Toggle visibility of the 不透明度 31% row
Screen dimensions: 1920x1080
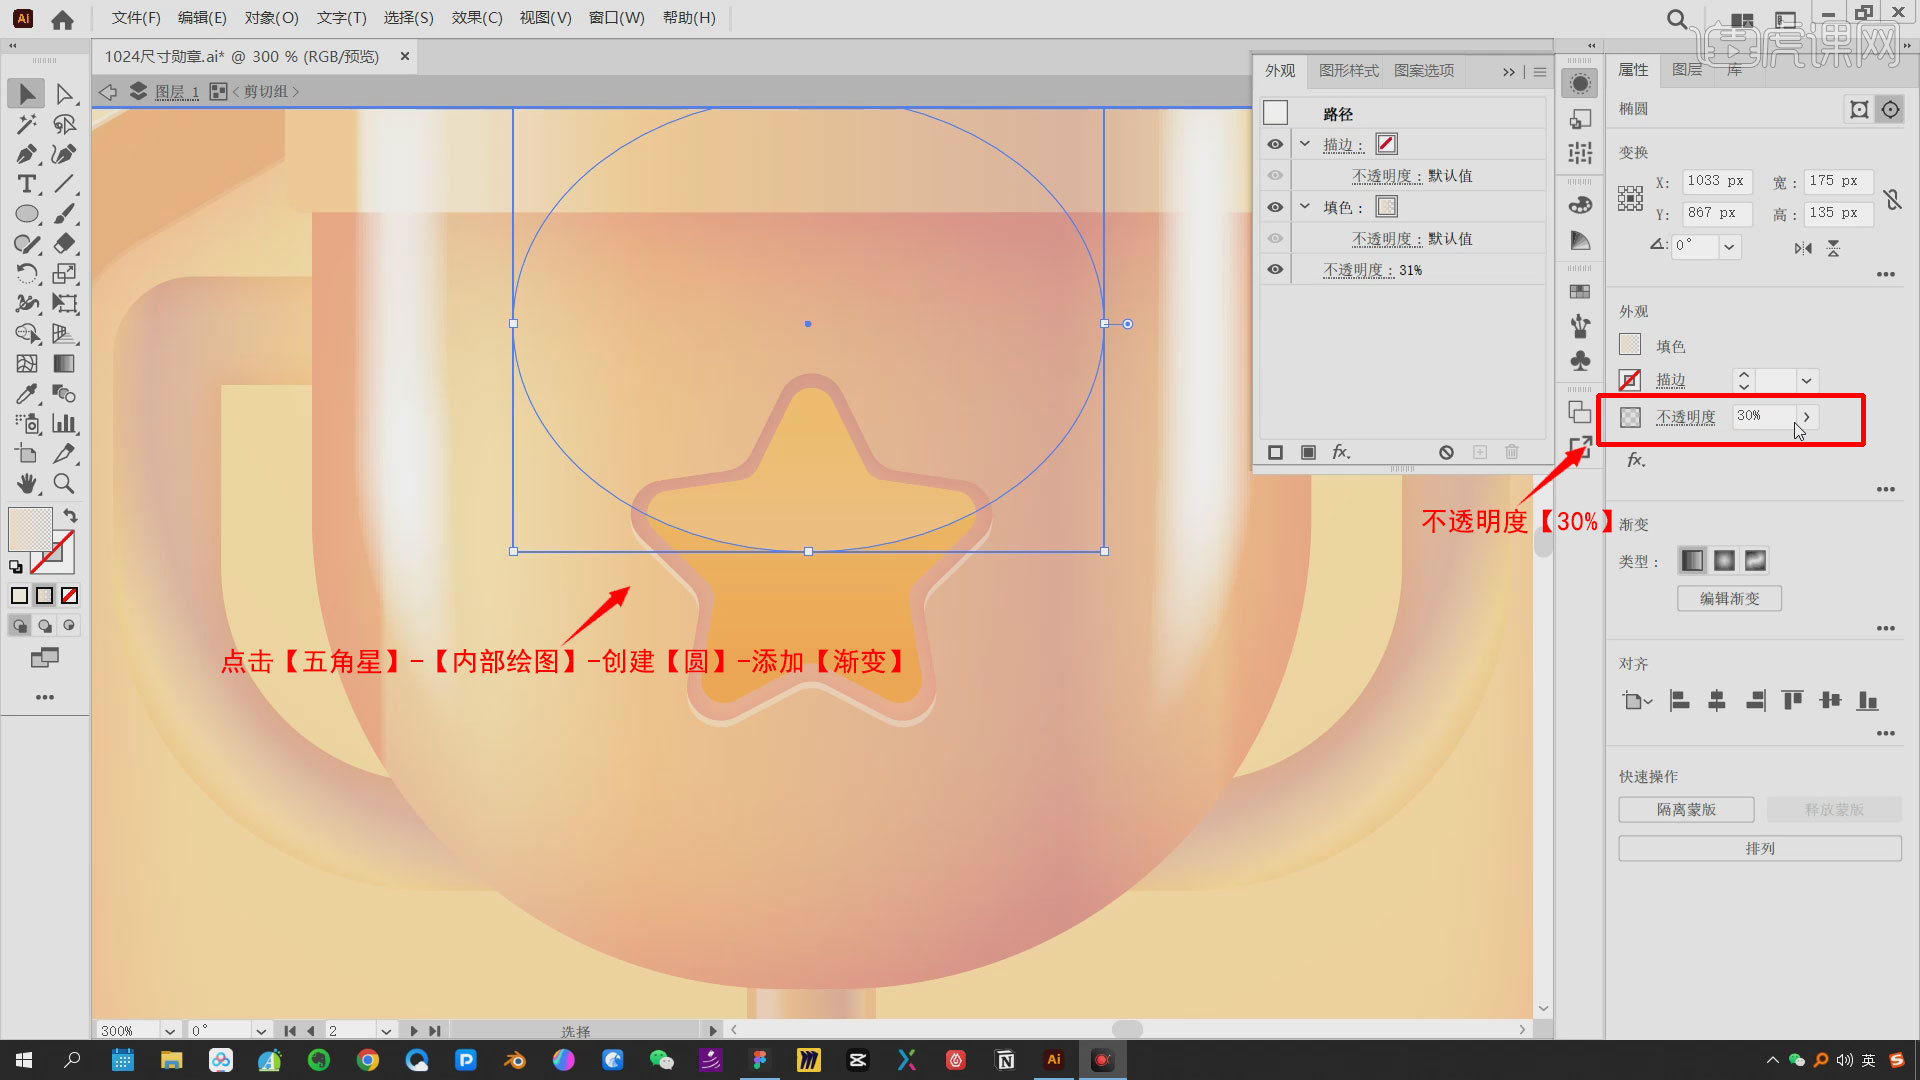pos(1275,270)
